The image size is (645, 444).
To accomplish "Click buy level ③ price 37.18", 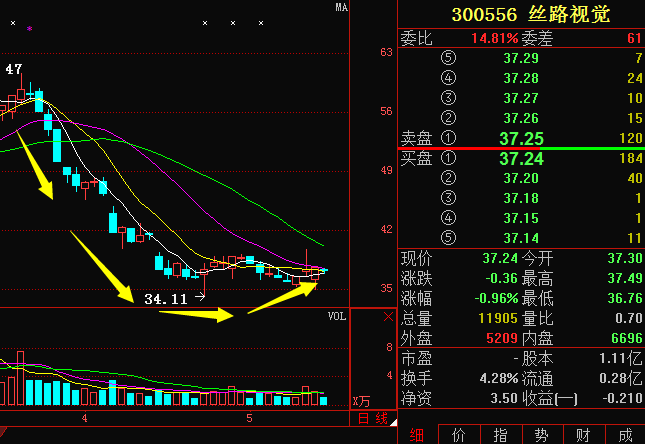I will coord(521,198).
